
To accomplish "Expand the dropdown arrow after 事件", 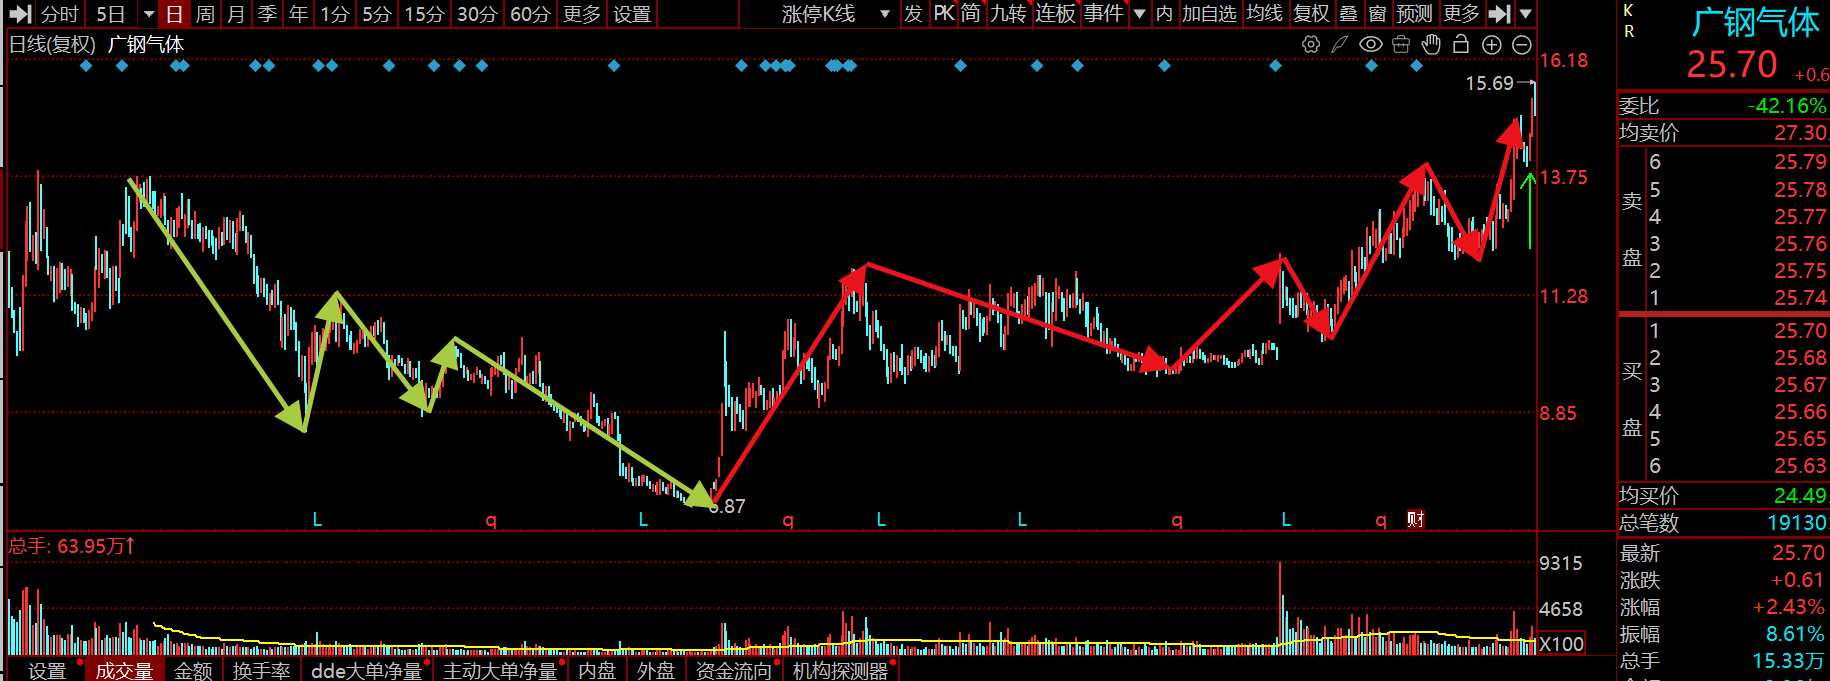I will tap(1139, 14).
